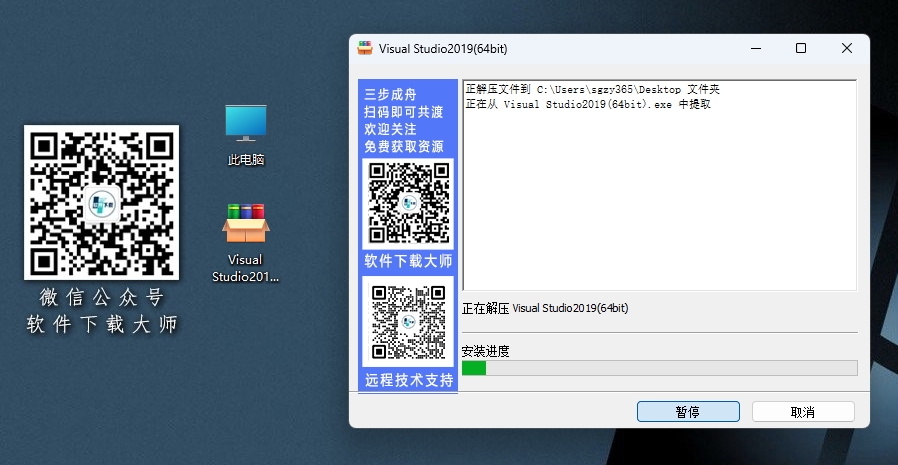Image resolution: width=898 pixels, height=465 pixels.
Task: Click the lower QR code above 远程技术支持
Action: [x=408, y=322]
